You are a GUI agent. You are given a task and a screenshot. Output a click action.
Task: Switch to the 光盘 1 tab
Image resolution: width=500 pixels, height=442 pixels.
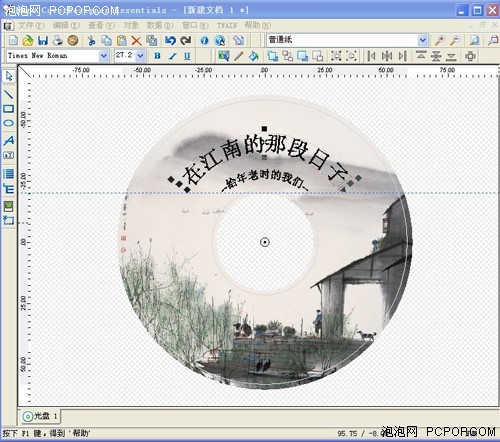40,416
